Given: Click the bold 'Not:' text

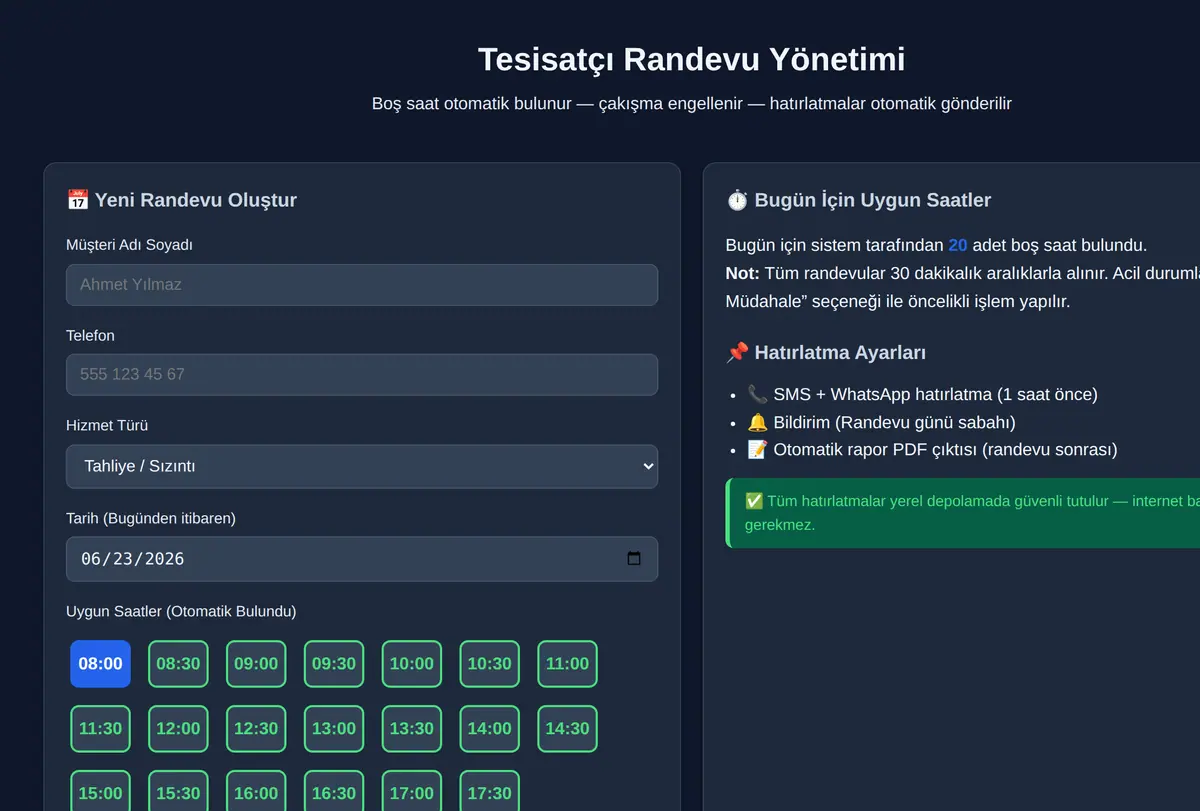Looking at the screenshot, I should point(743,273).
